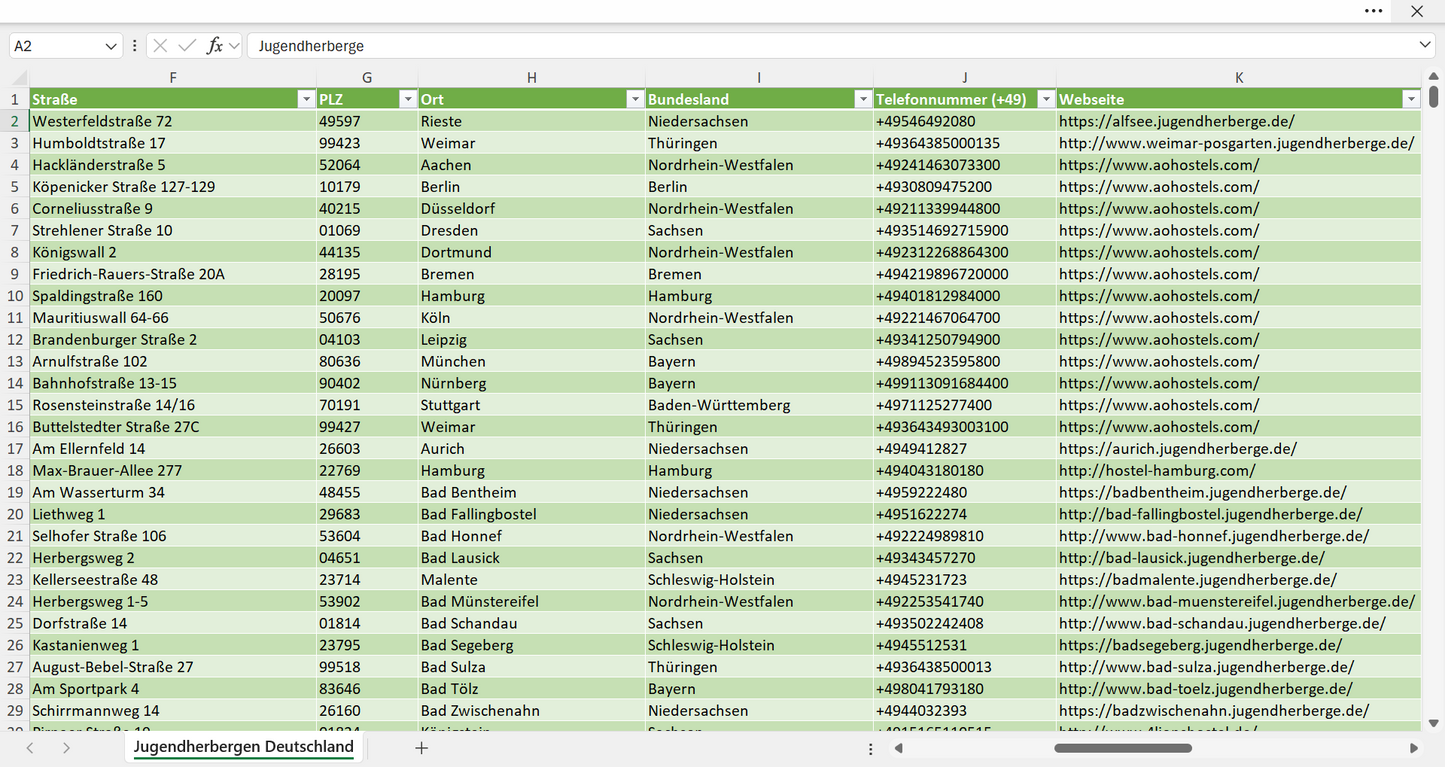Screen dimensions: 1445x767
Task: Open the Name Box dropdown arrow
Action: (x=110, y=46)
